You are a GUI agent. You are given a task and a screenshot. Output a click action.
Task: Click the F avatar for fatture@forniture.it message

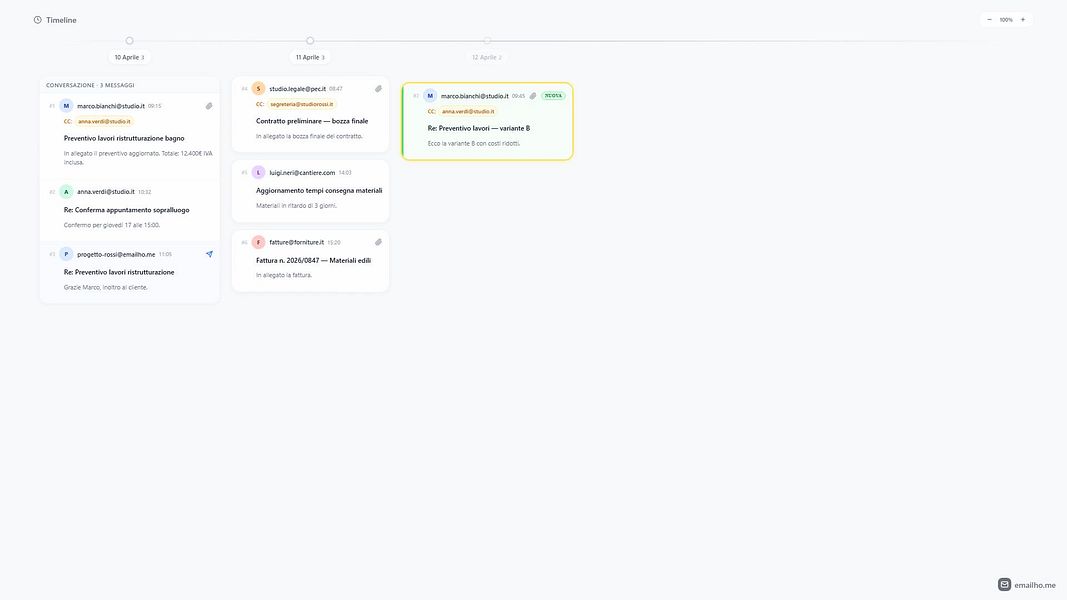259,242
